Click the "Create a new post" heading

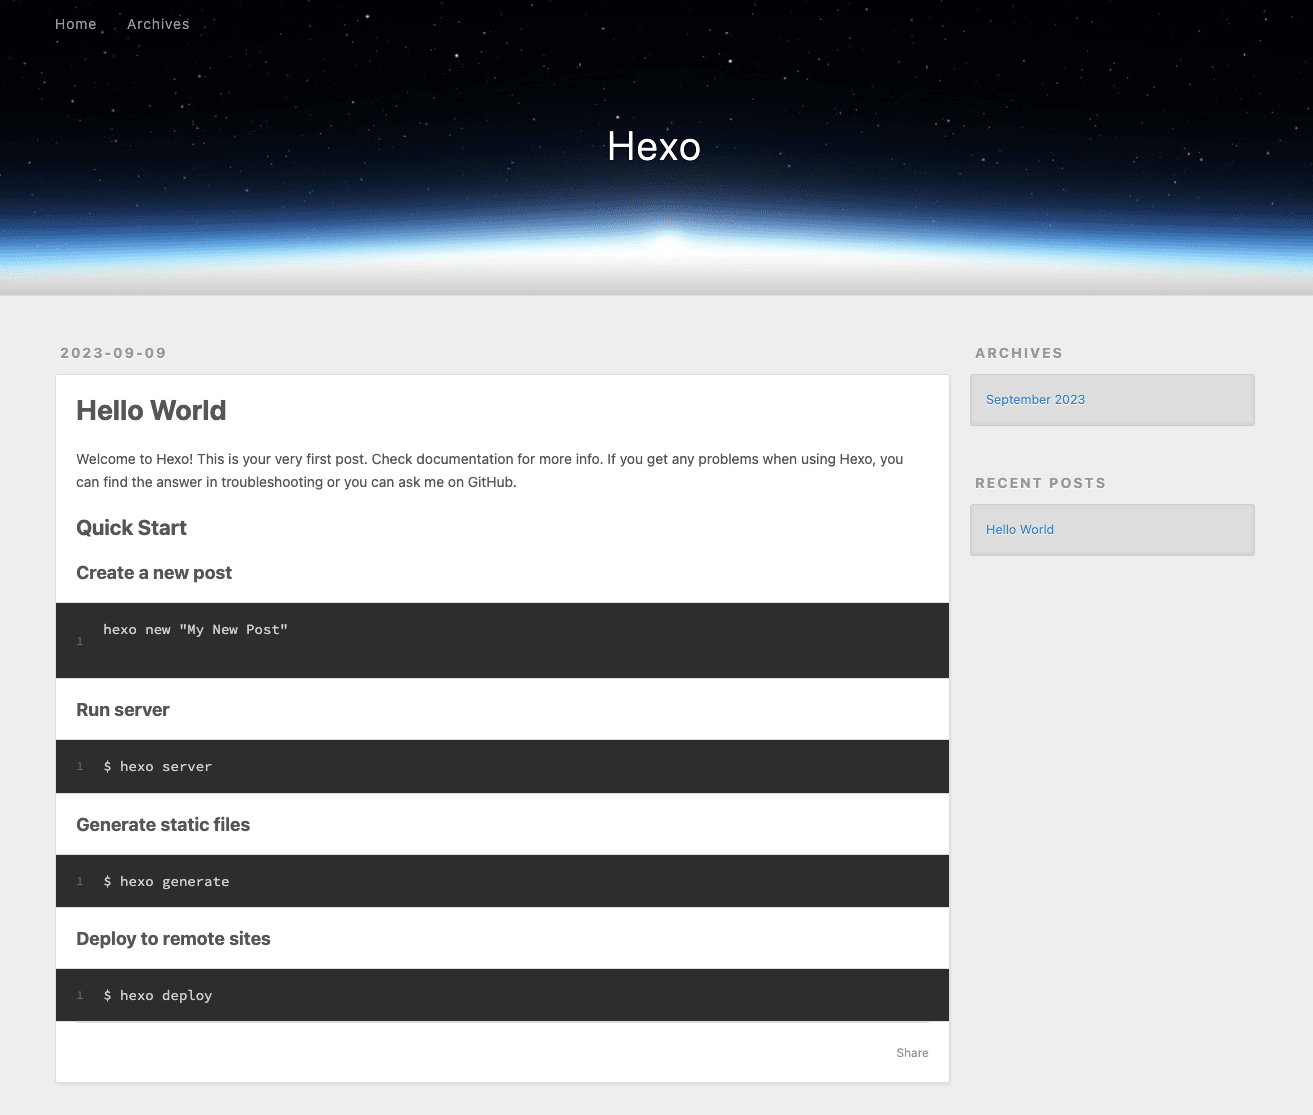tap(154, 573)
